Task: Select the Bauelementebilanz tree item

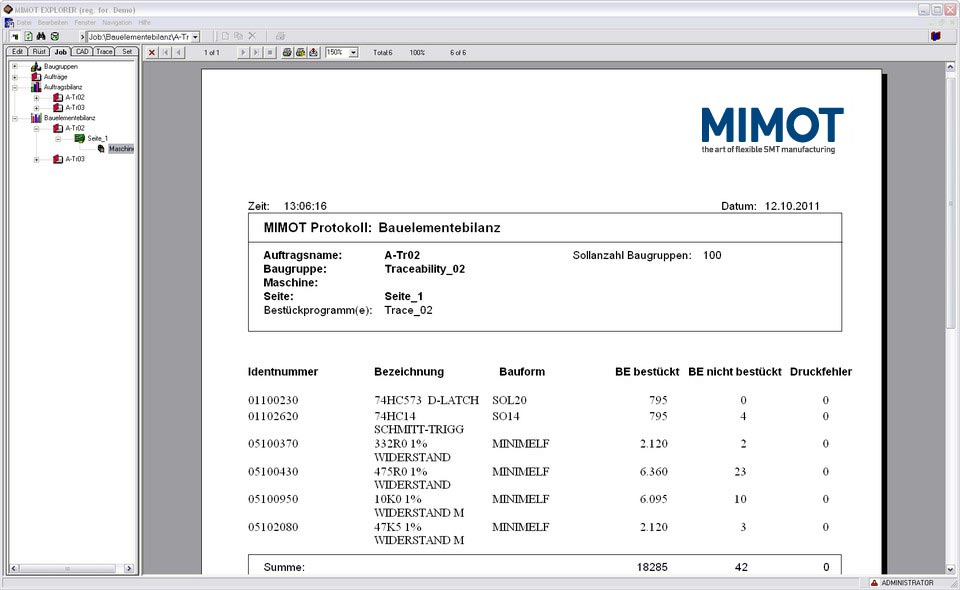Action: tap(70, 118)
